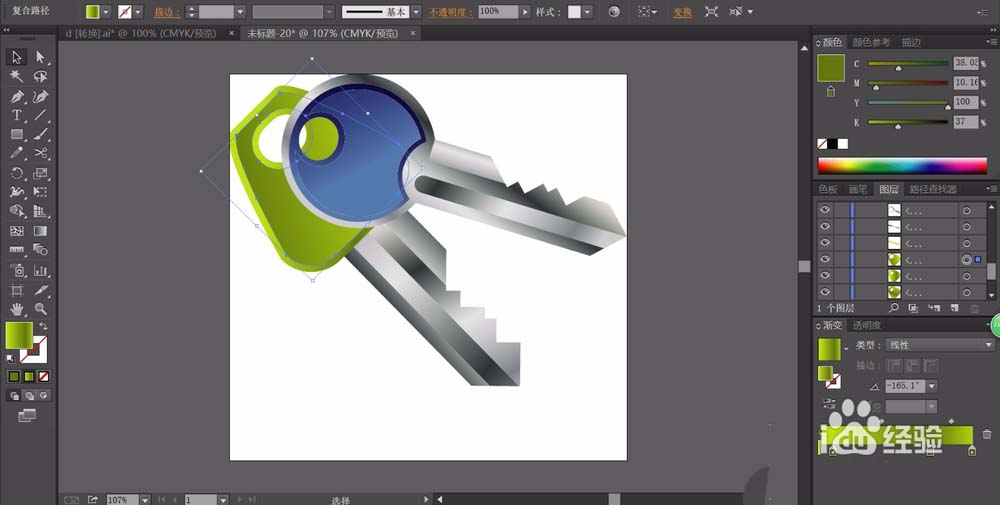Open the fill color dropdown in control bar
Screen dimensions: 1000x505
click(x=106, y=12)
